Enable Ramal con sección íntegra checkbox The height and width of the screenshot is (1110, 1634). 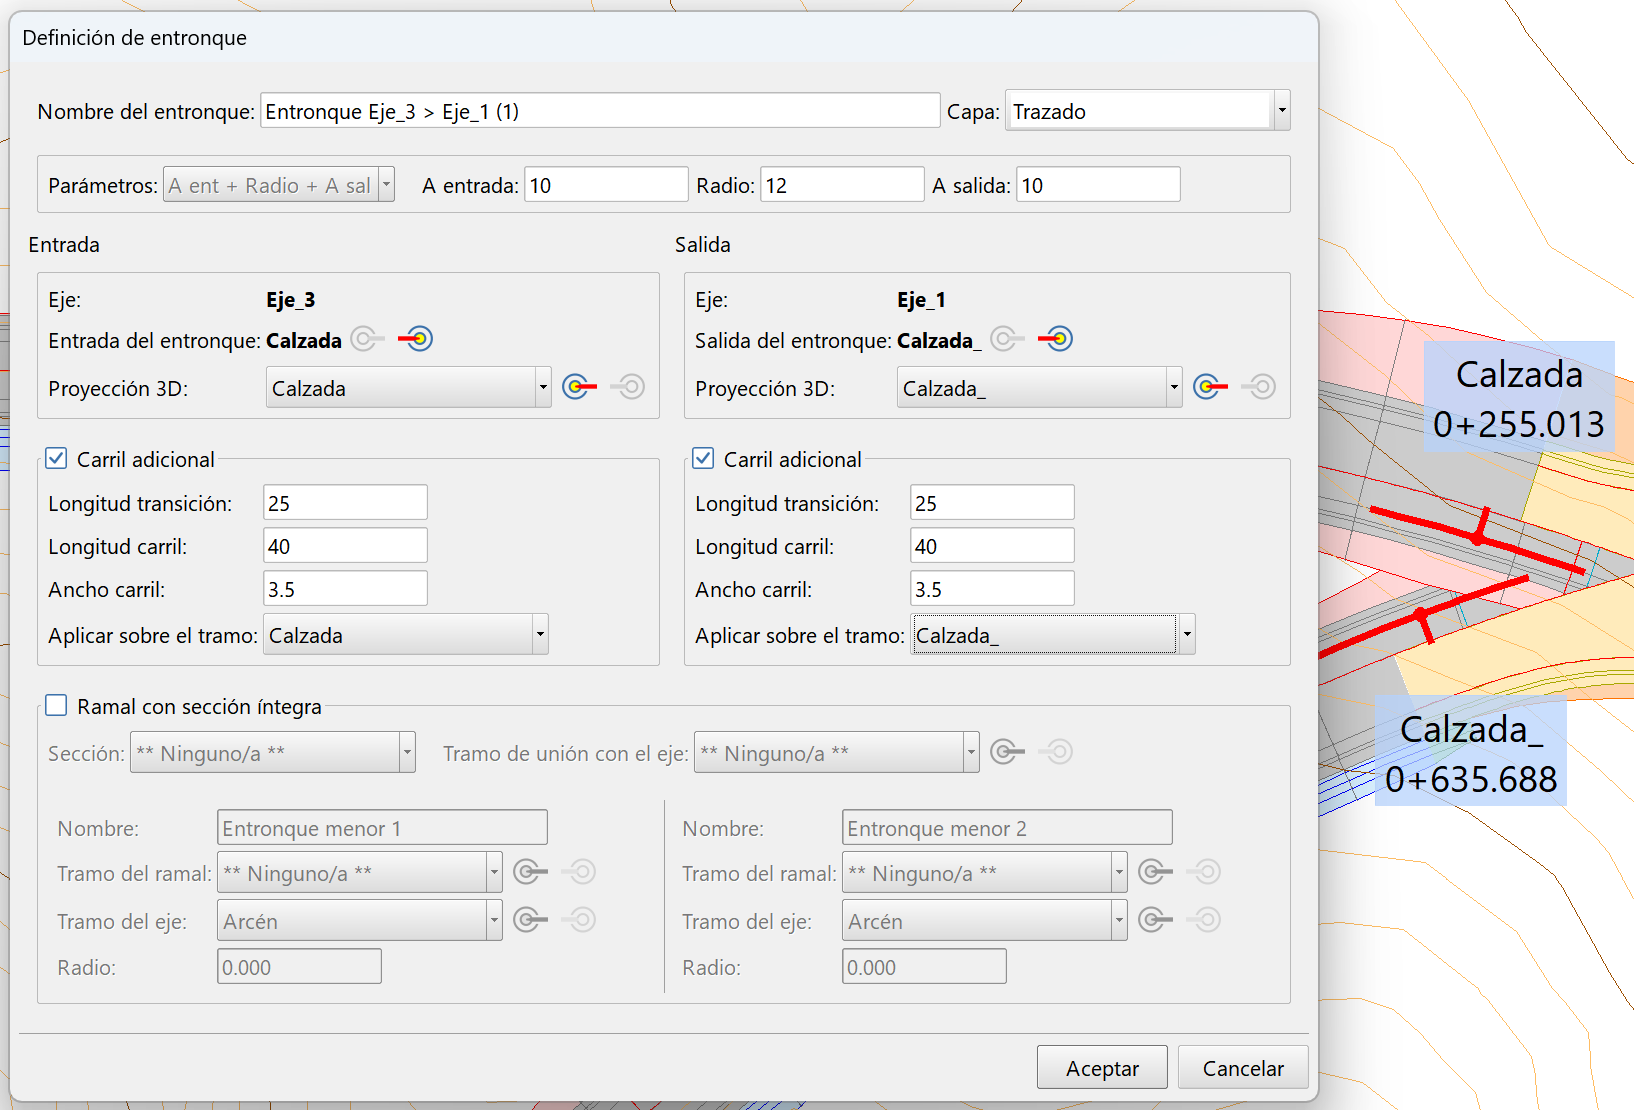[57, 706]
